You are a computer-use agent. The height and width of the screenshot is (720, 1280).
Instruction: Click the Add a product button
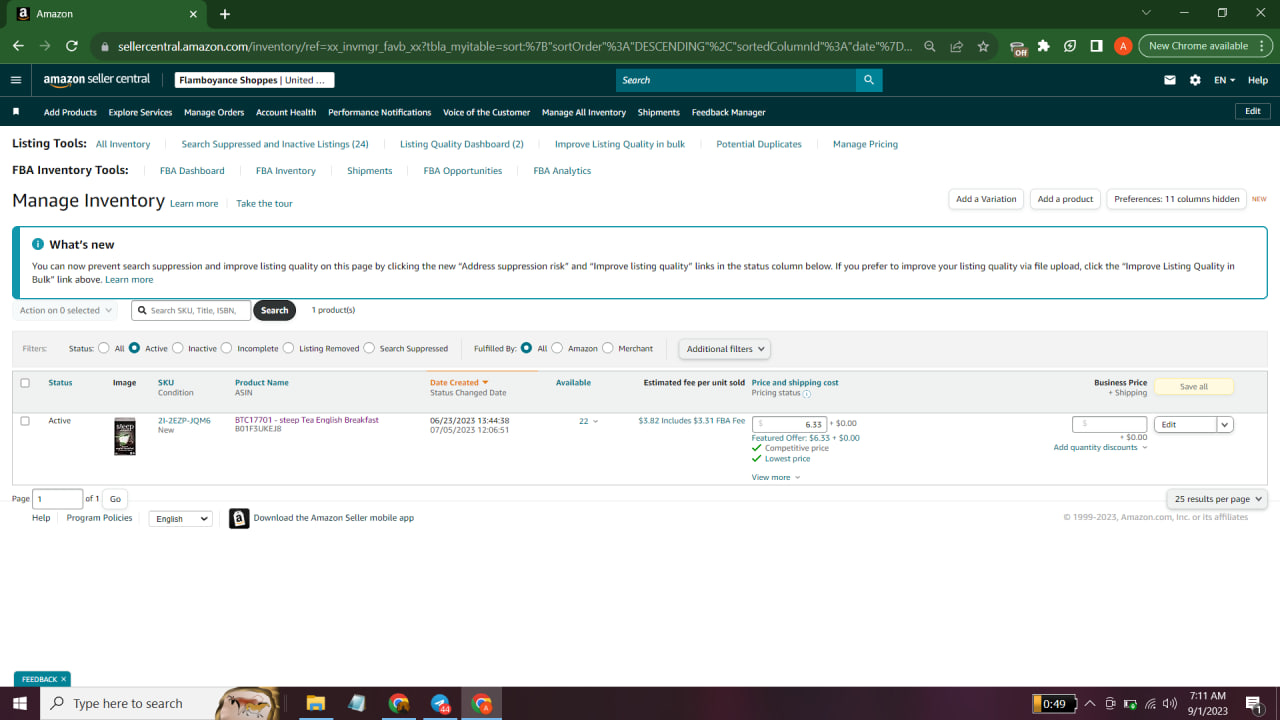[x=1065, y=199]
